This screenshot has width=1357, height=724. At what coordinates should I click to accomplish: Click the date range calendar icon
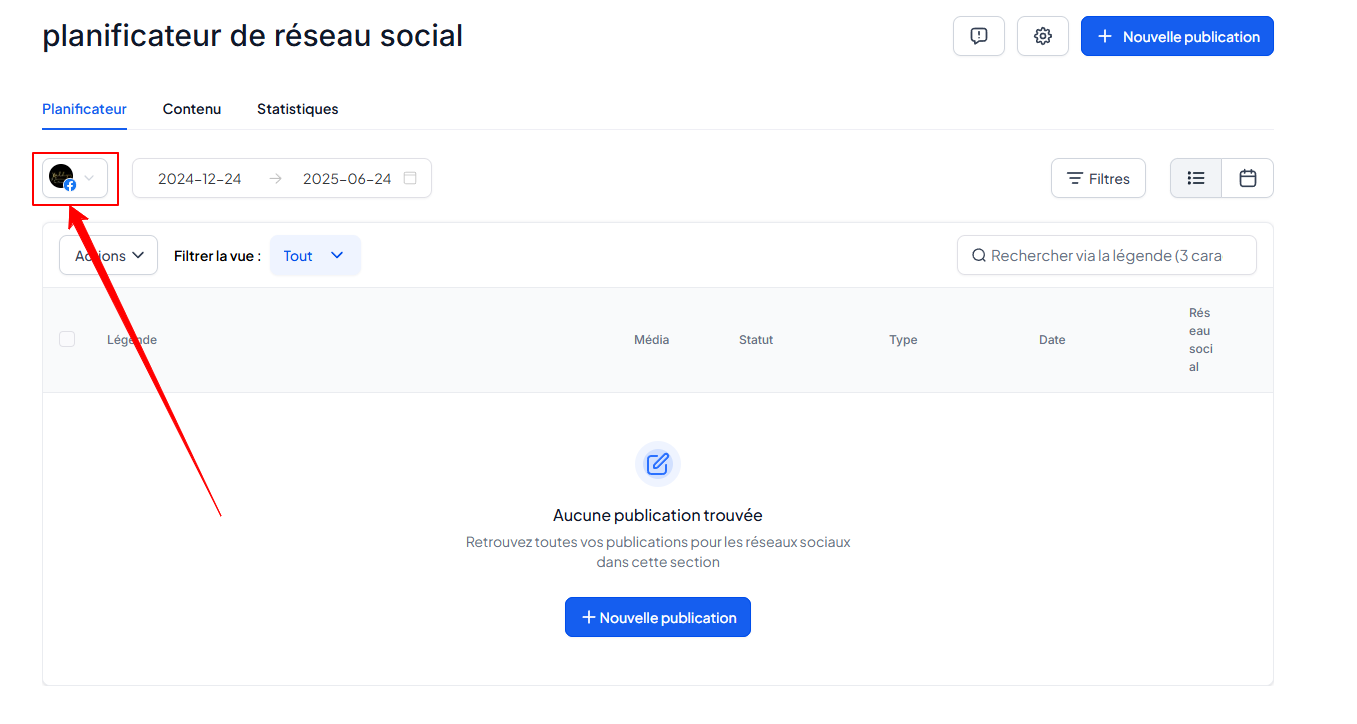(x=410, y=178)
